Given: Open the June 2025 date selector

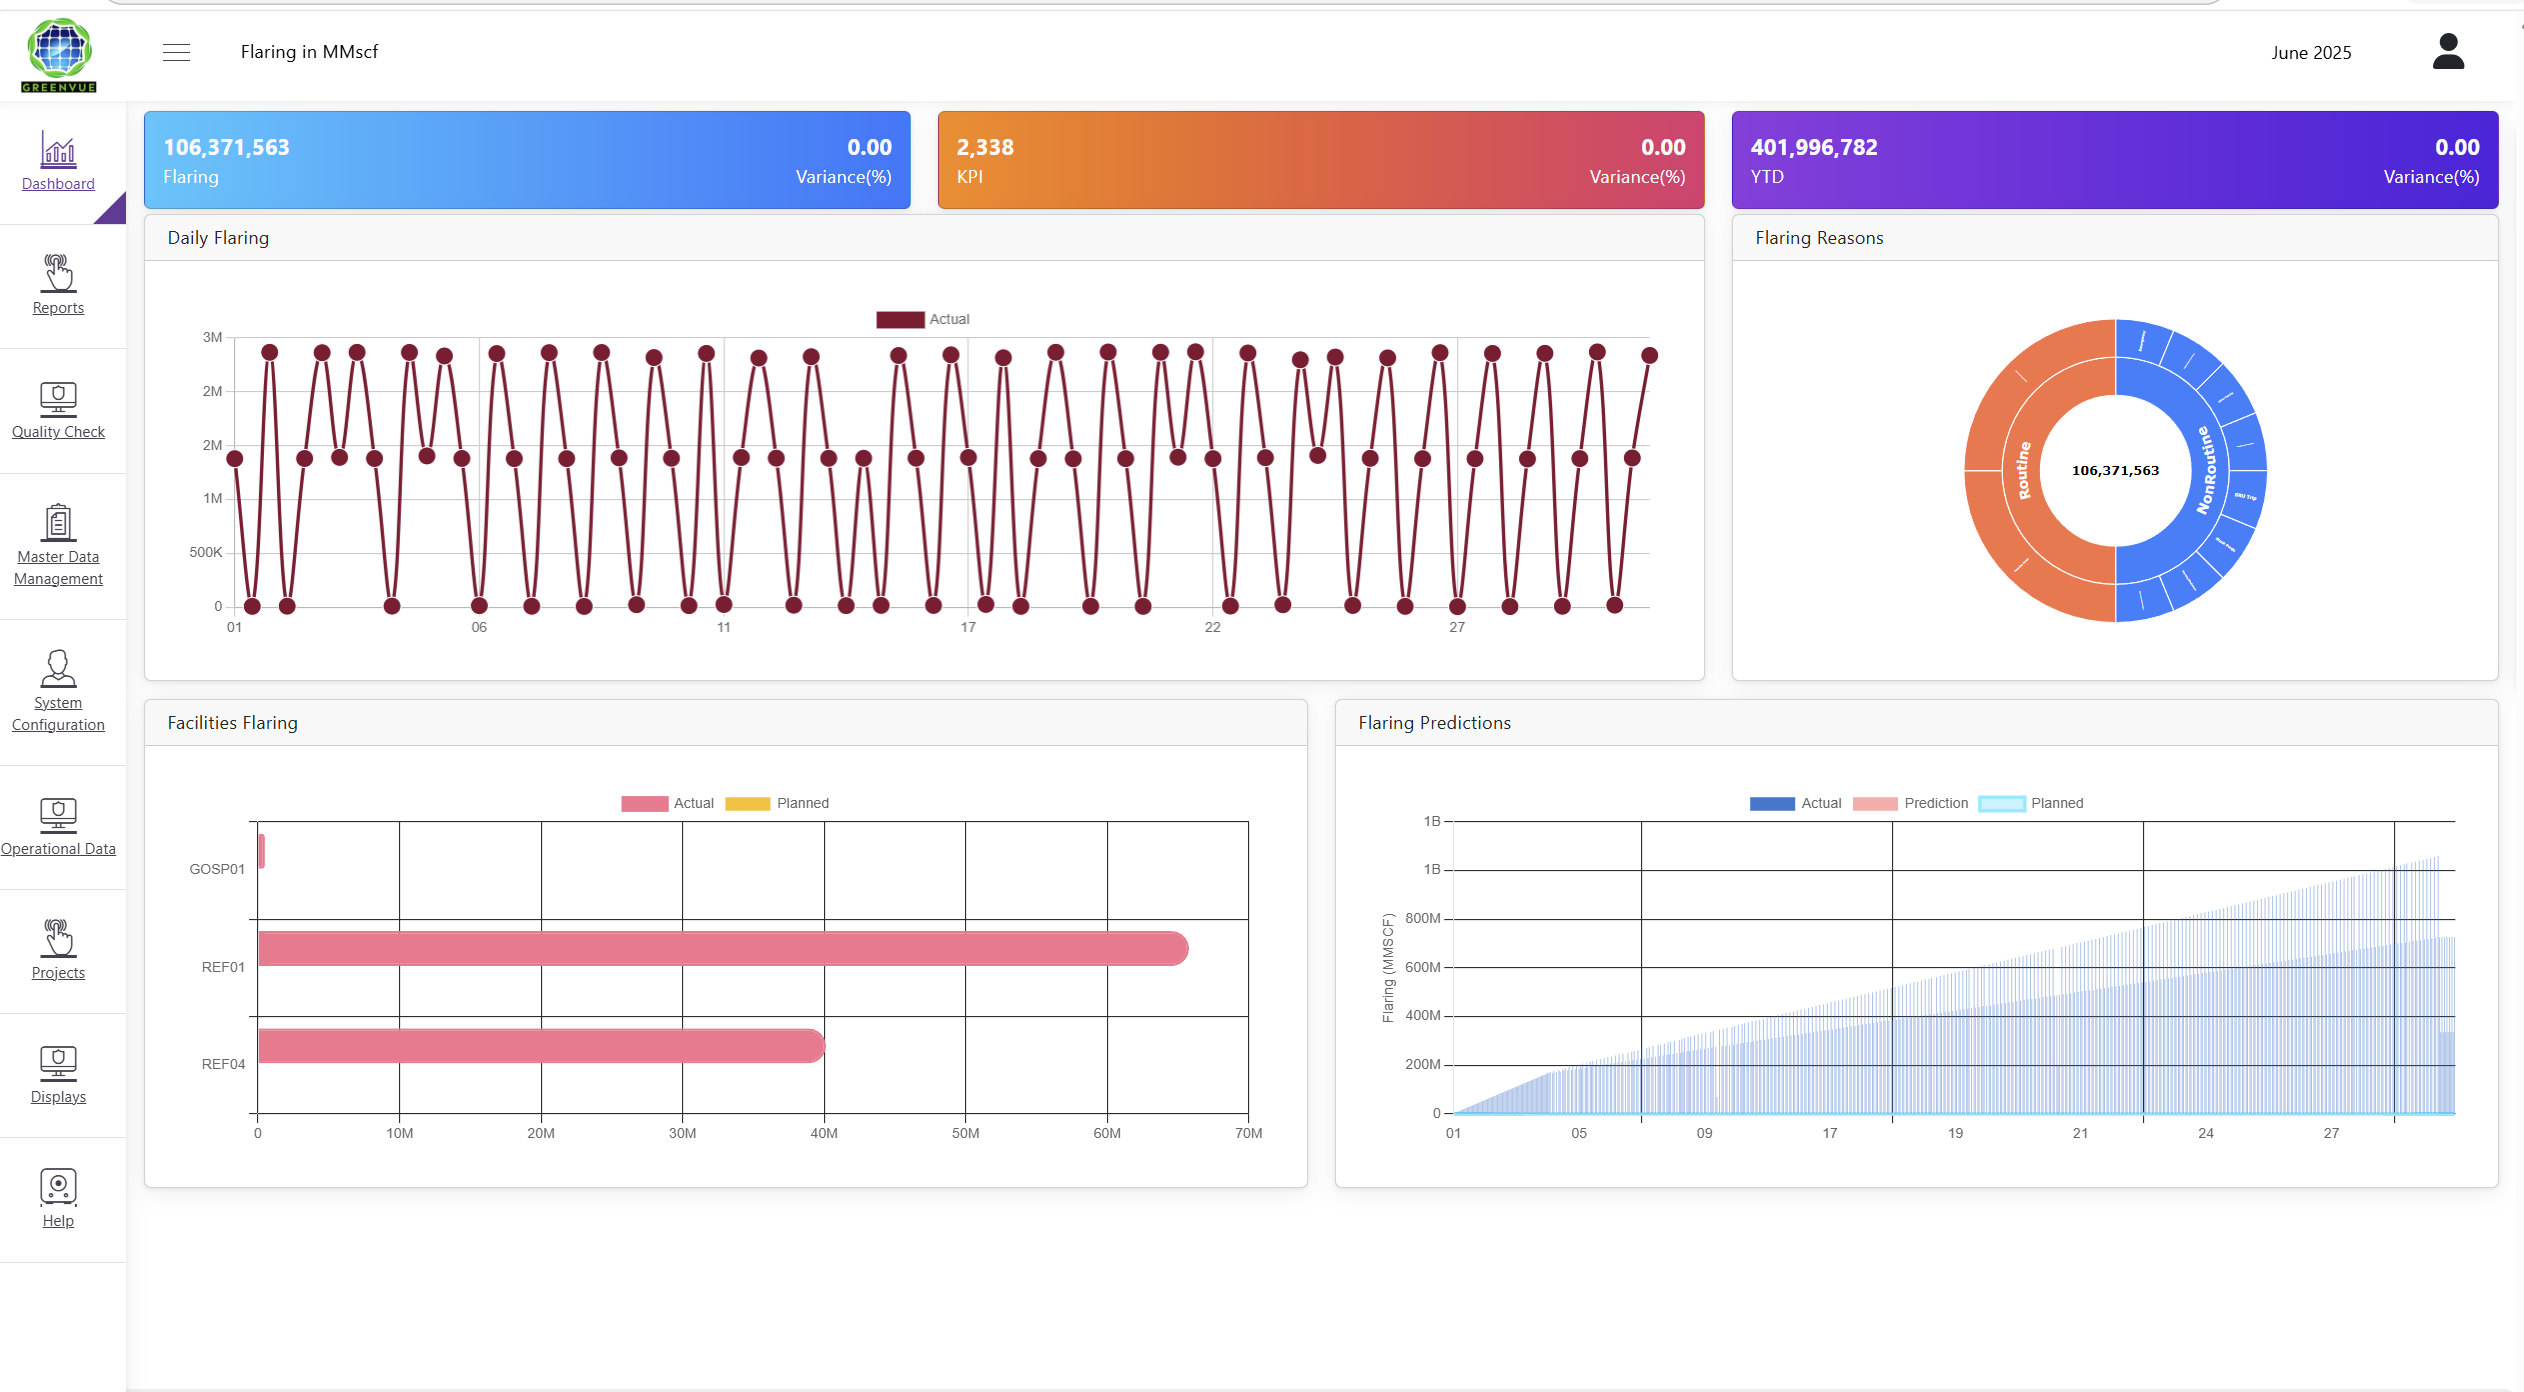Looking at the screenshot, I should click(x=2311, y=52).
